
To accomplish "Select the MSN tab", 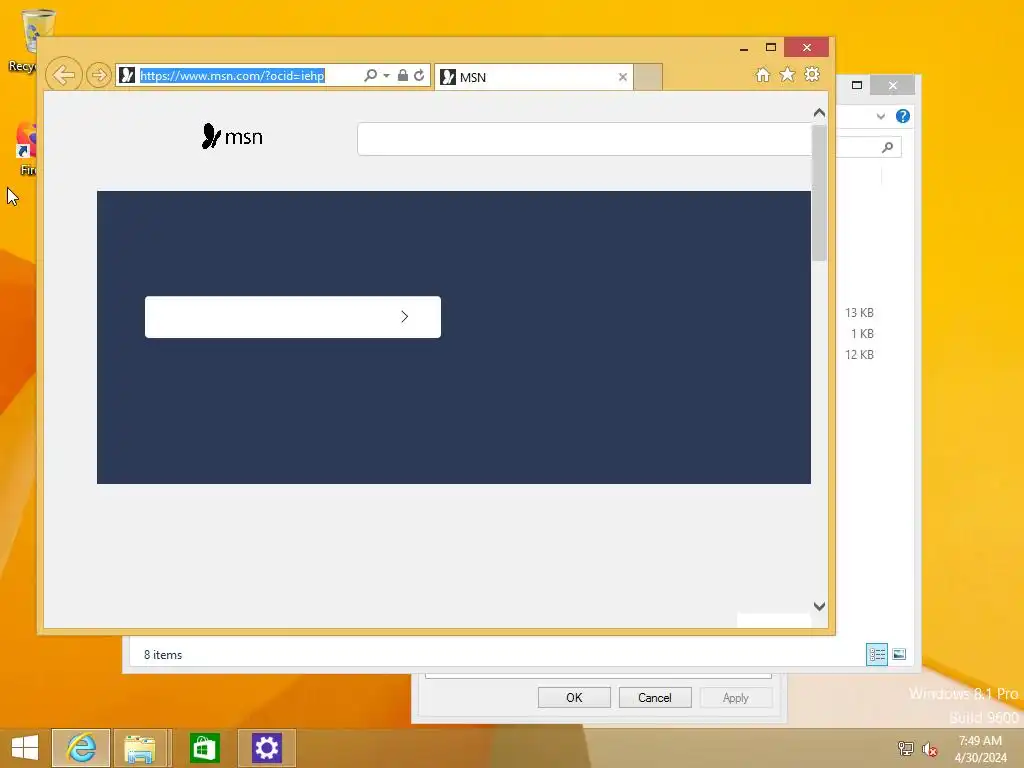I will [533, 77].
